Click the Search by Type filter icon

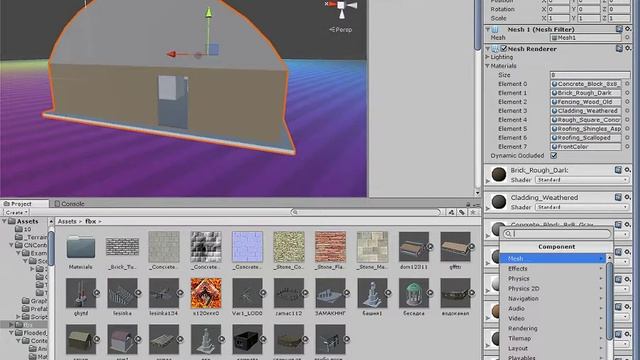[451, 212]
